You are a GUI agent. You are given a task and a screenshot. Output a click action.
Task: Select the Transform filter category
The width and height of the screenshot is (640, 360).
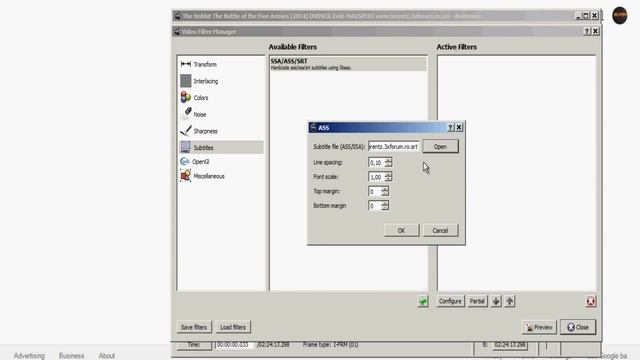coord(221,64)
